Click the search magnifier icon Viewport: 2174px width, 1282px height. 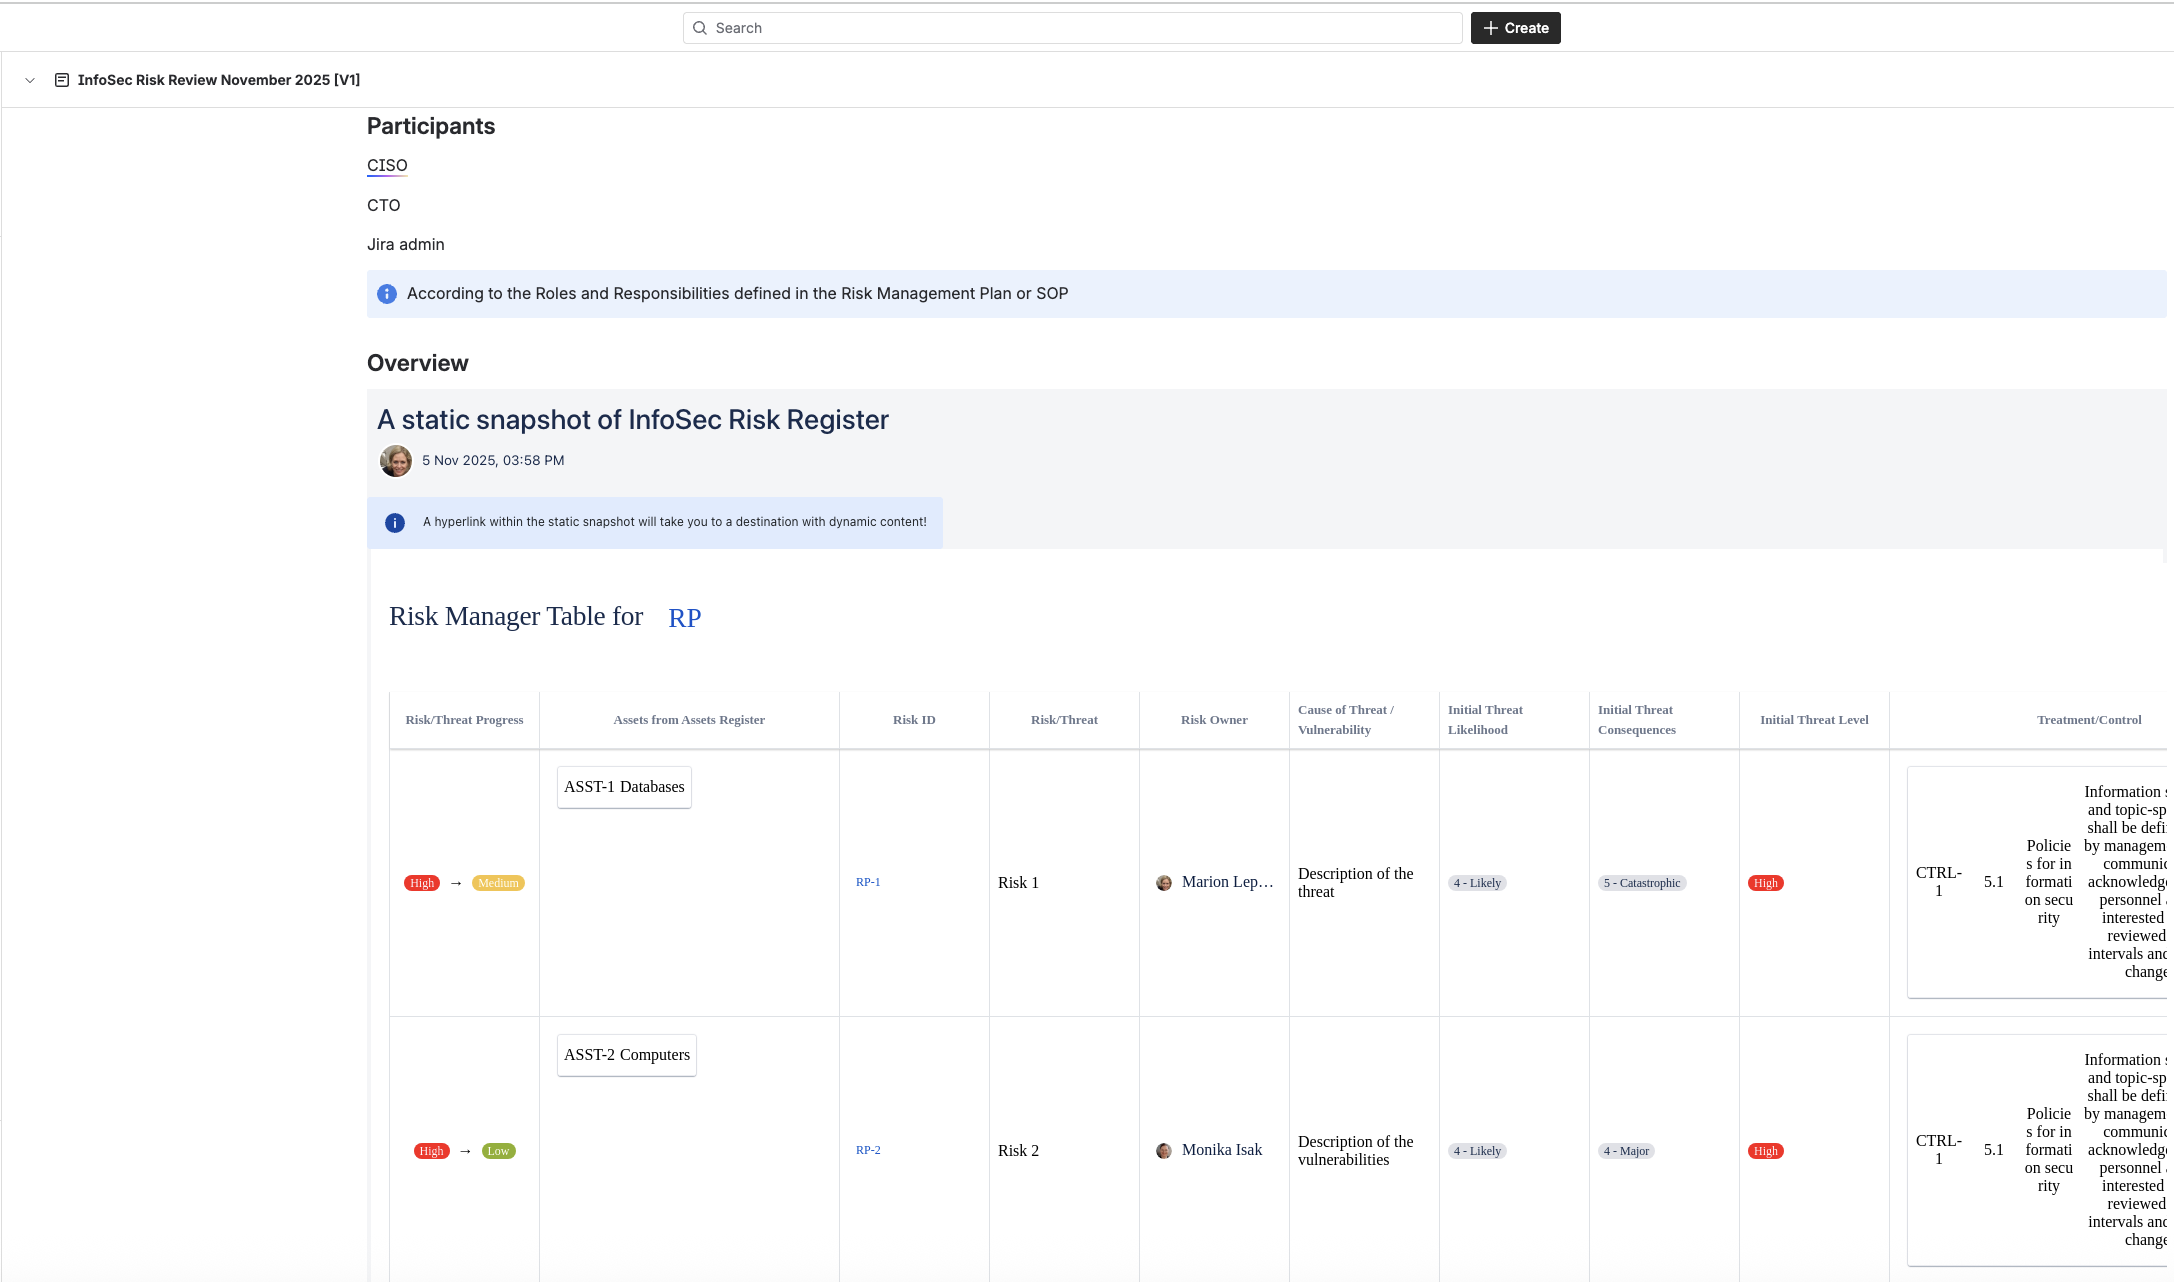click(x=700, y=28)
